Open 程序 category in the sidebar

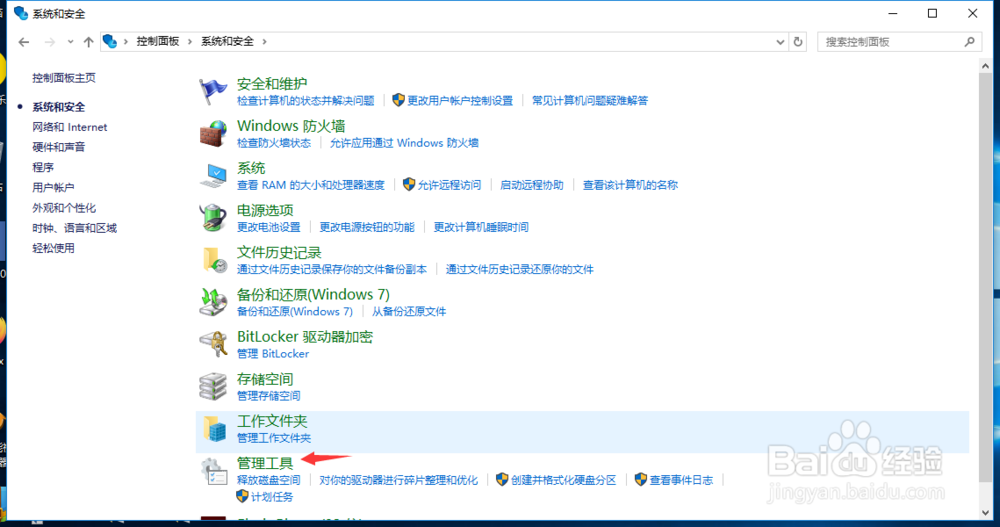(43, 167)
